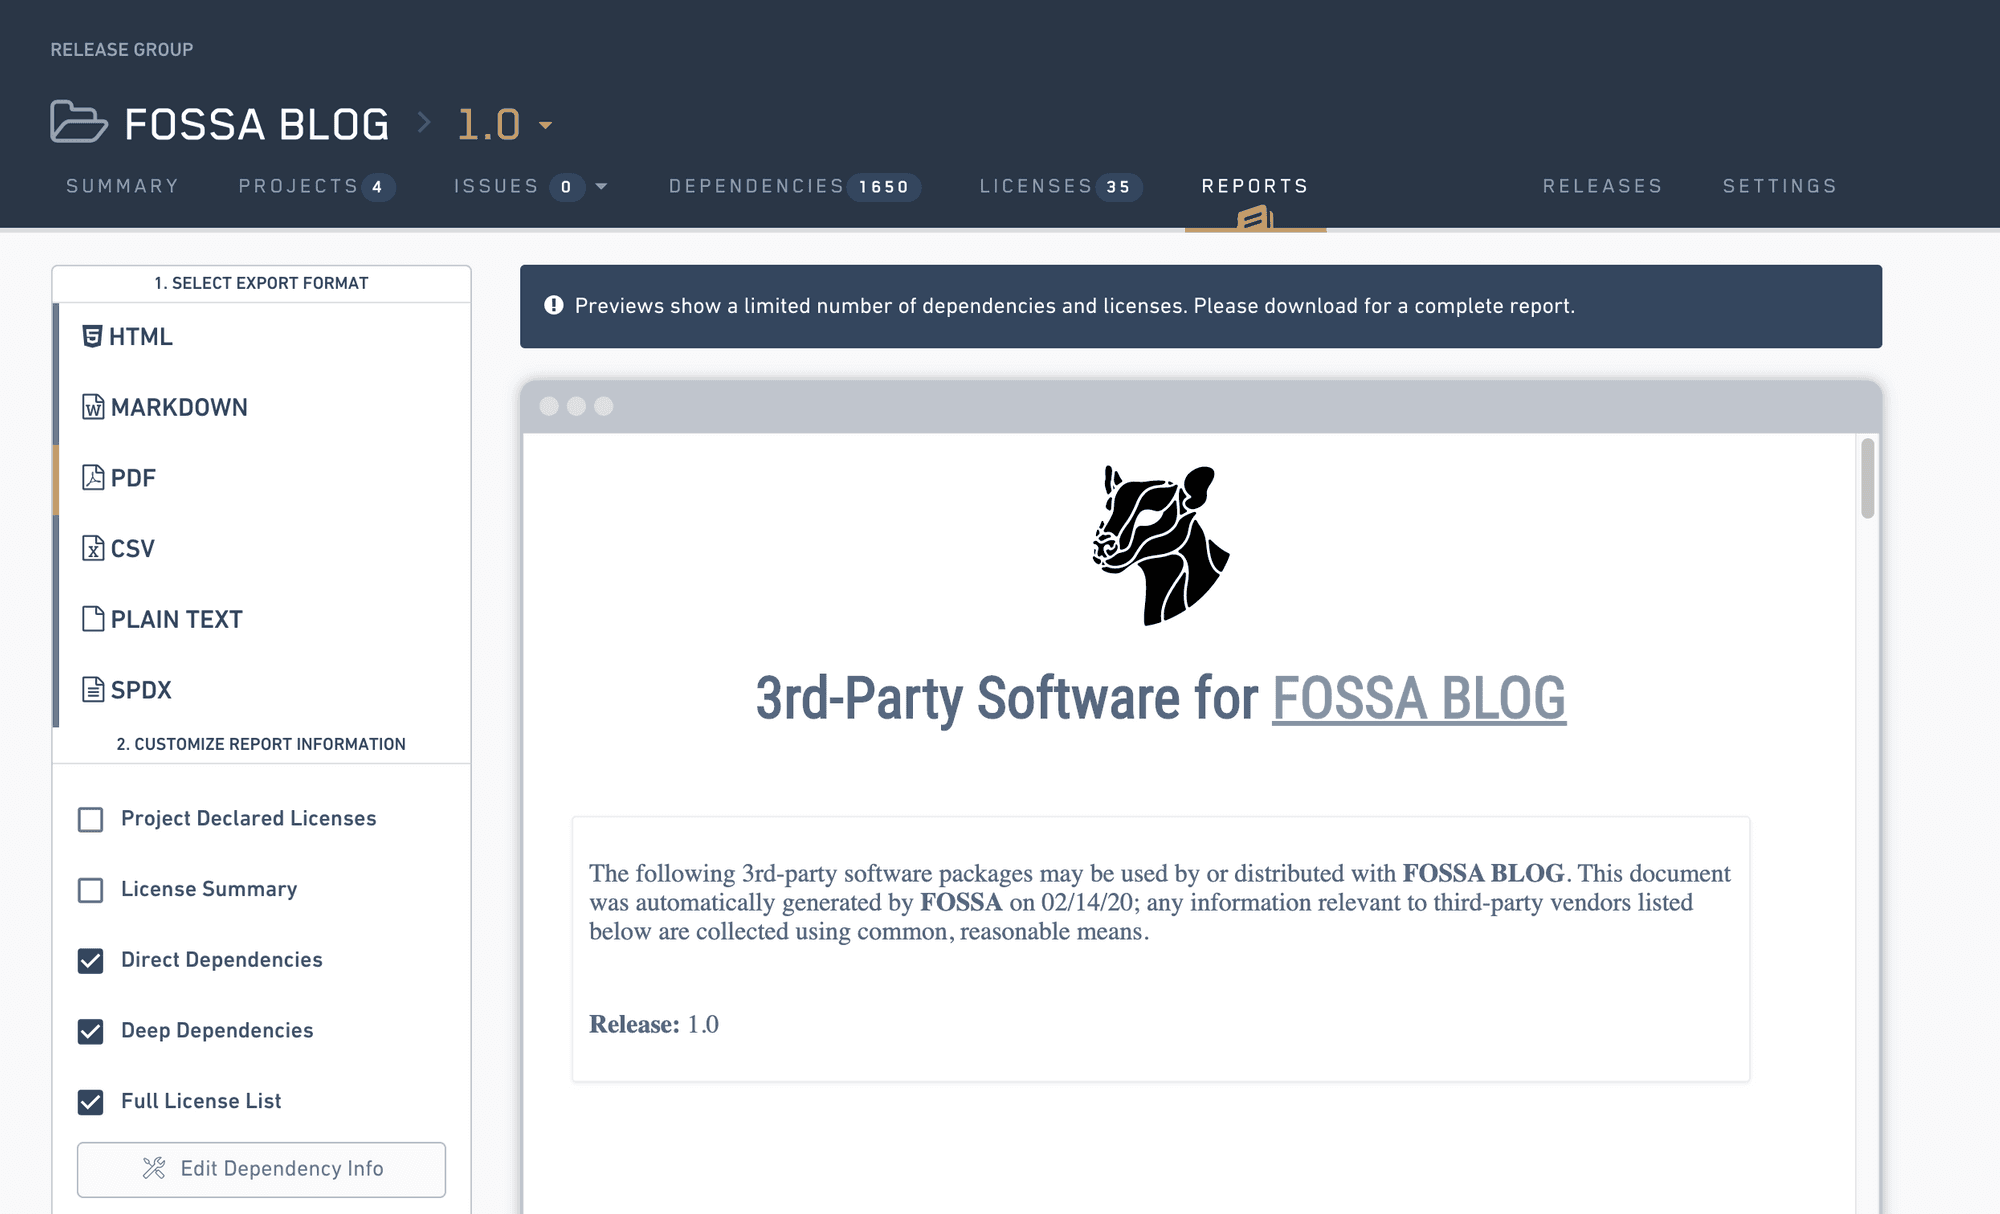Open the 1.0 release version dropdown

tap(545, 125)
